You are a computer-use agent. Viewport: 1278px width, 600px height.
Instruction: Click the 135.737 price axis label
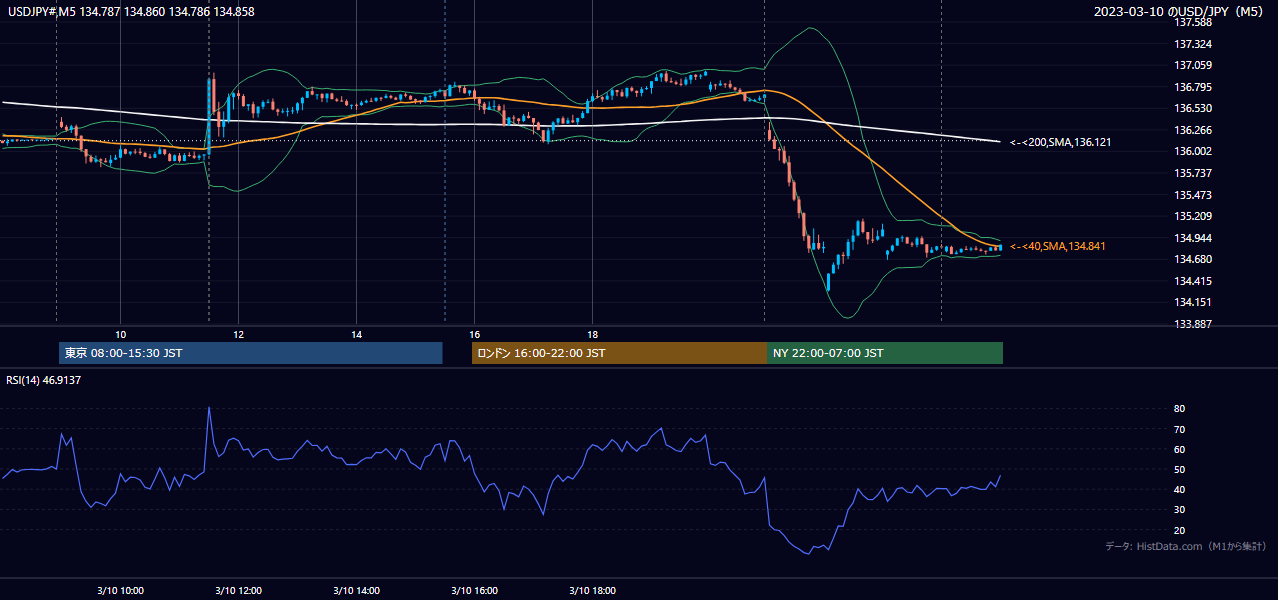click(1194, 173)
